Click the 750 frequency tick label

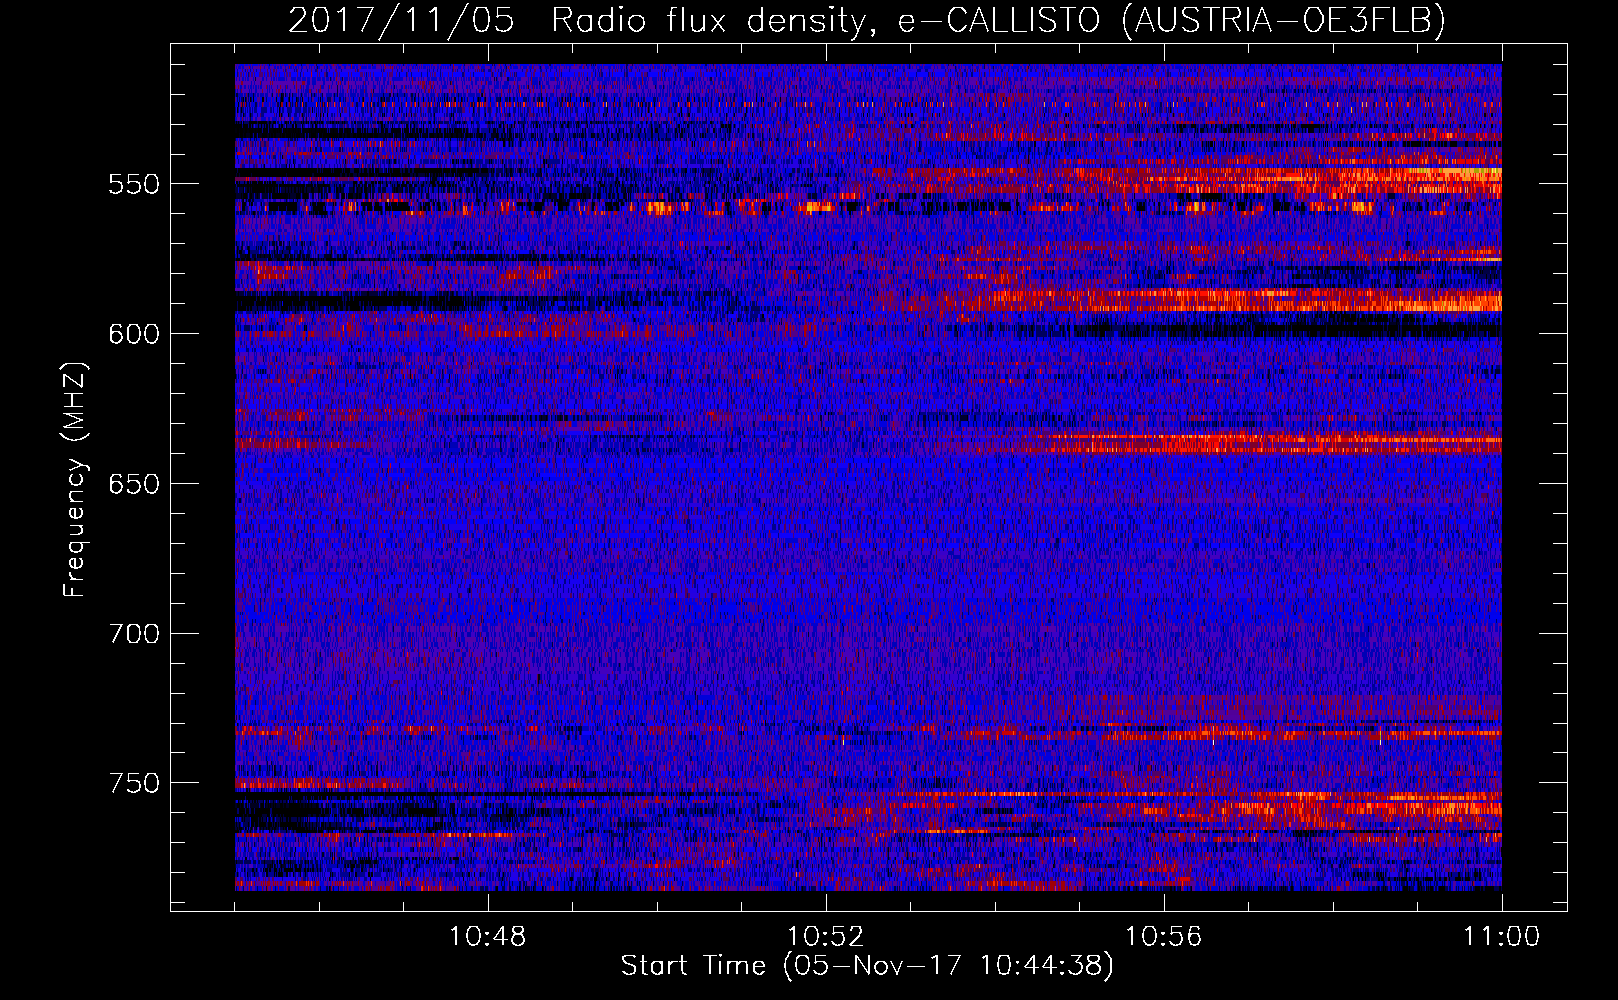tap(134, 783)
